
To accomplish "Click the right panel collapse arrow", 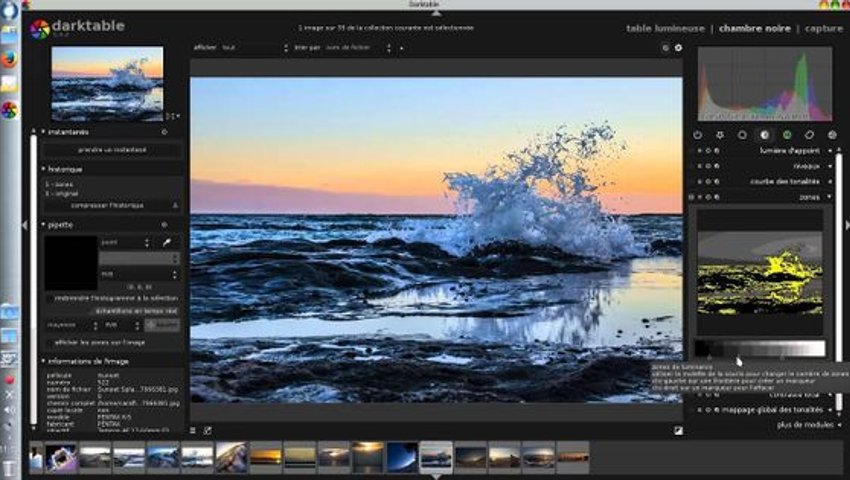I will [x=847, y=225].
